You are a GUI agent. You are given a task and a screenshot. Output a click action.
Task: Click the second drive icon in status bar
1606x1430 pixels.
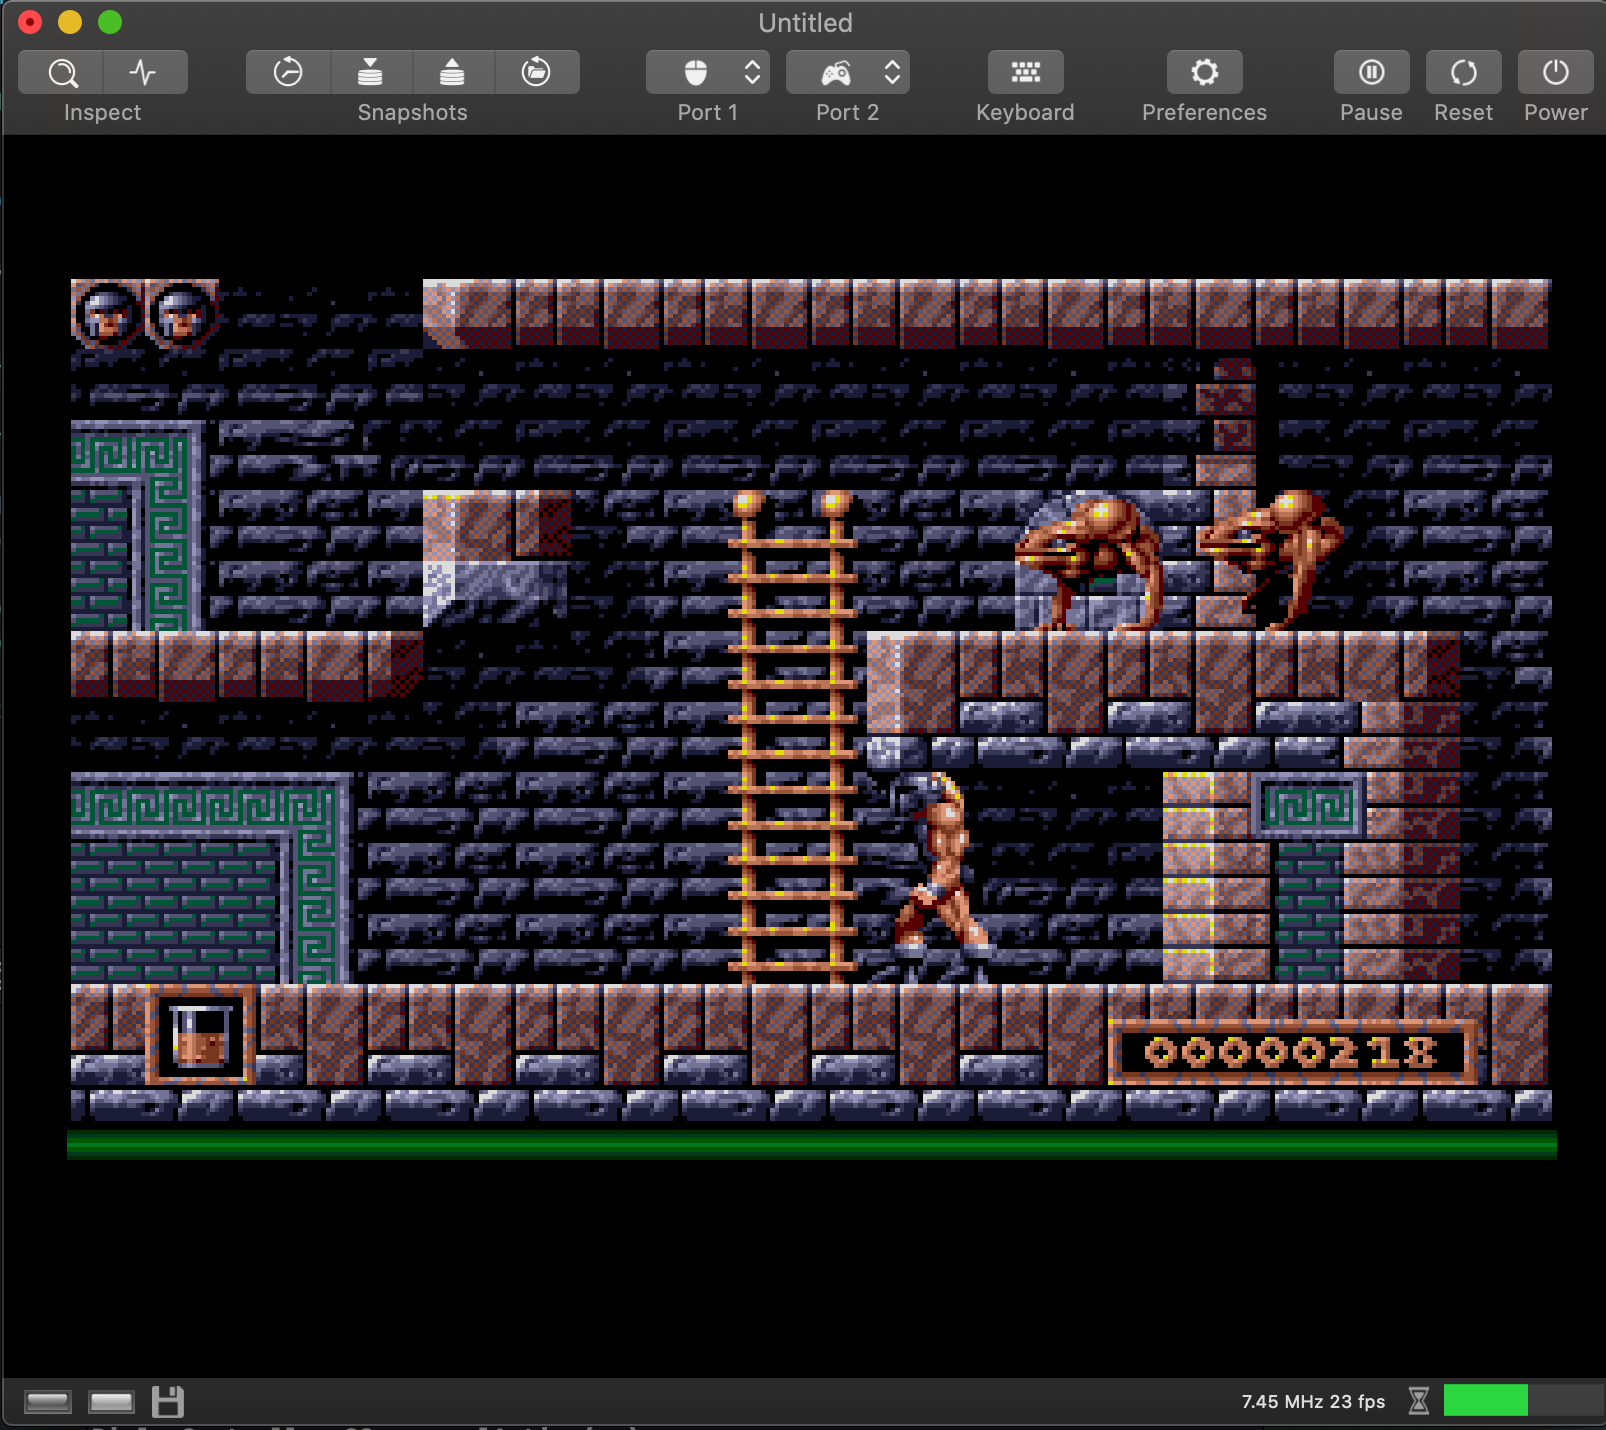point(111,1402)
